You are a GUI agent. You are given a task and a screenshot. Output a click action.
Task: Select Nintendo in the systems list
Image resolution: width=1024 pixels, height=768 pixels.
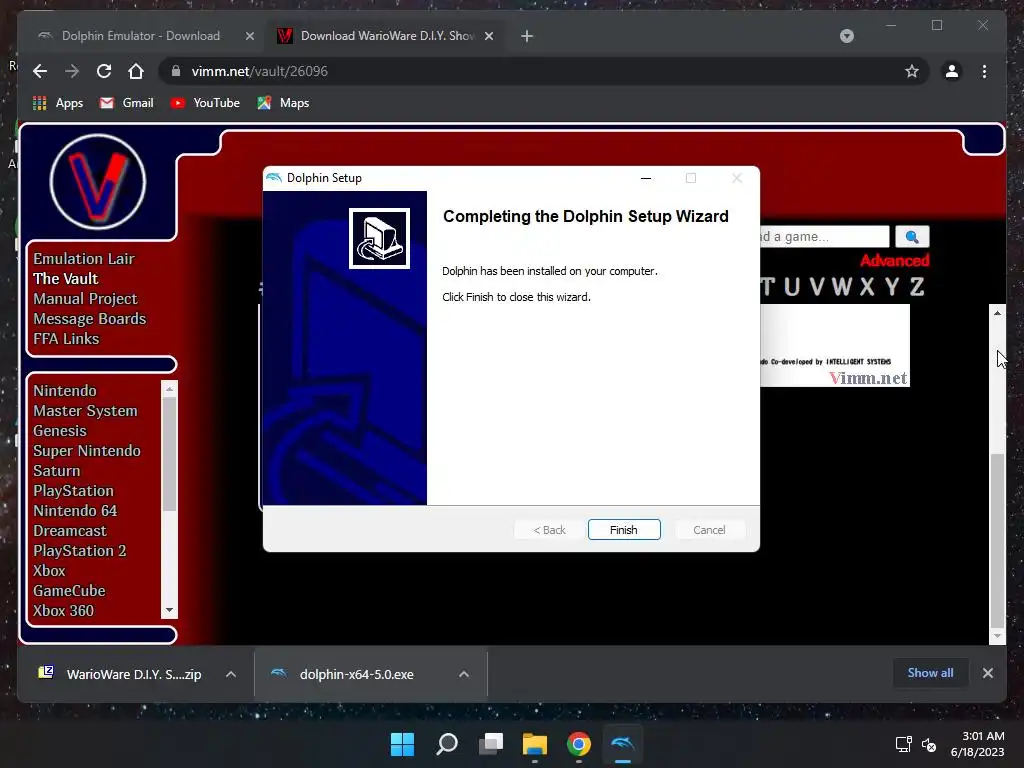point(65,391)
